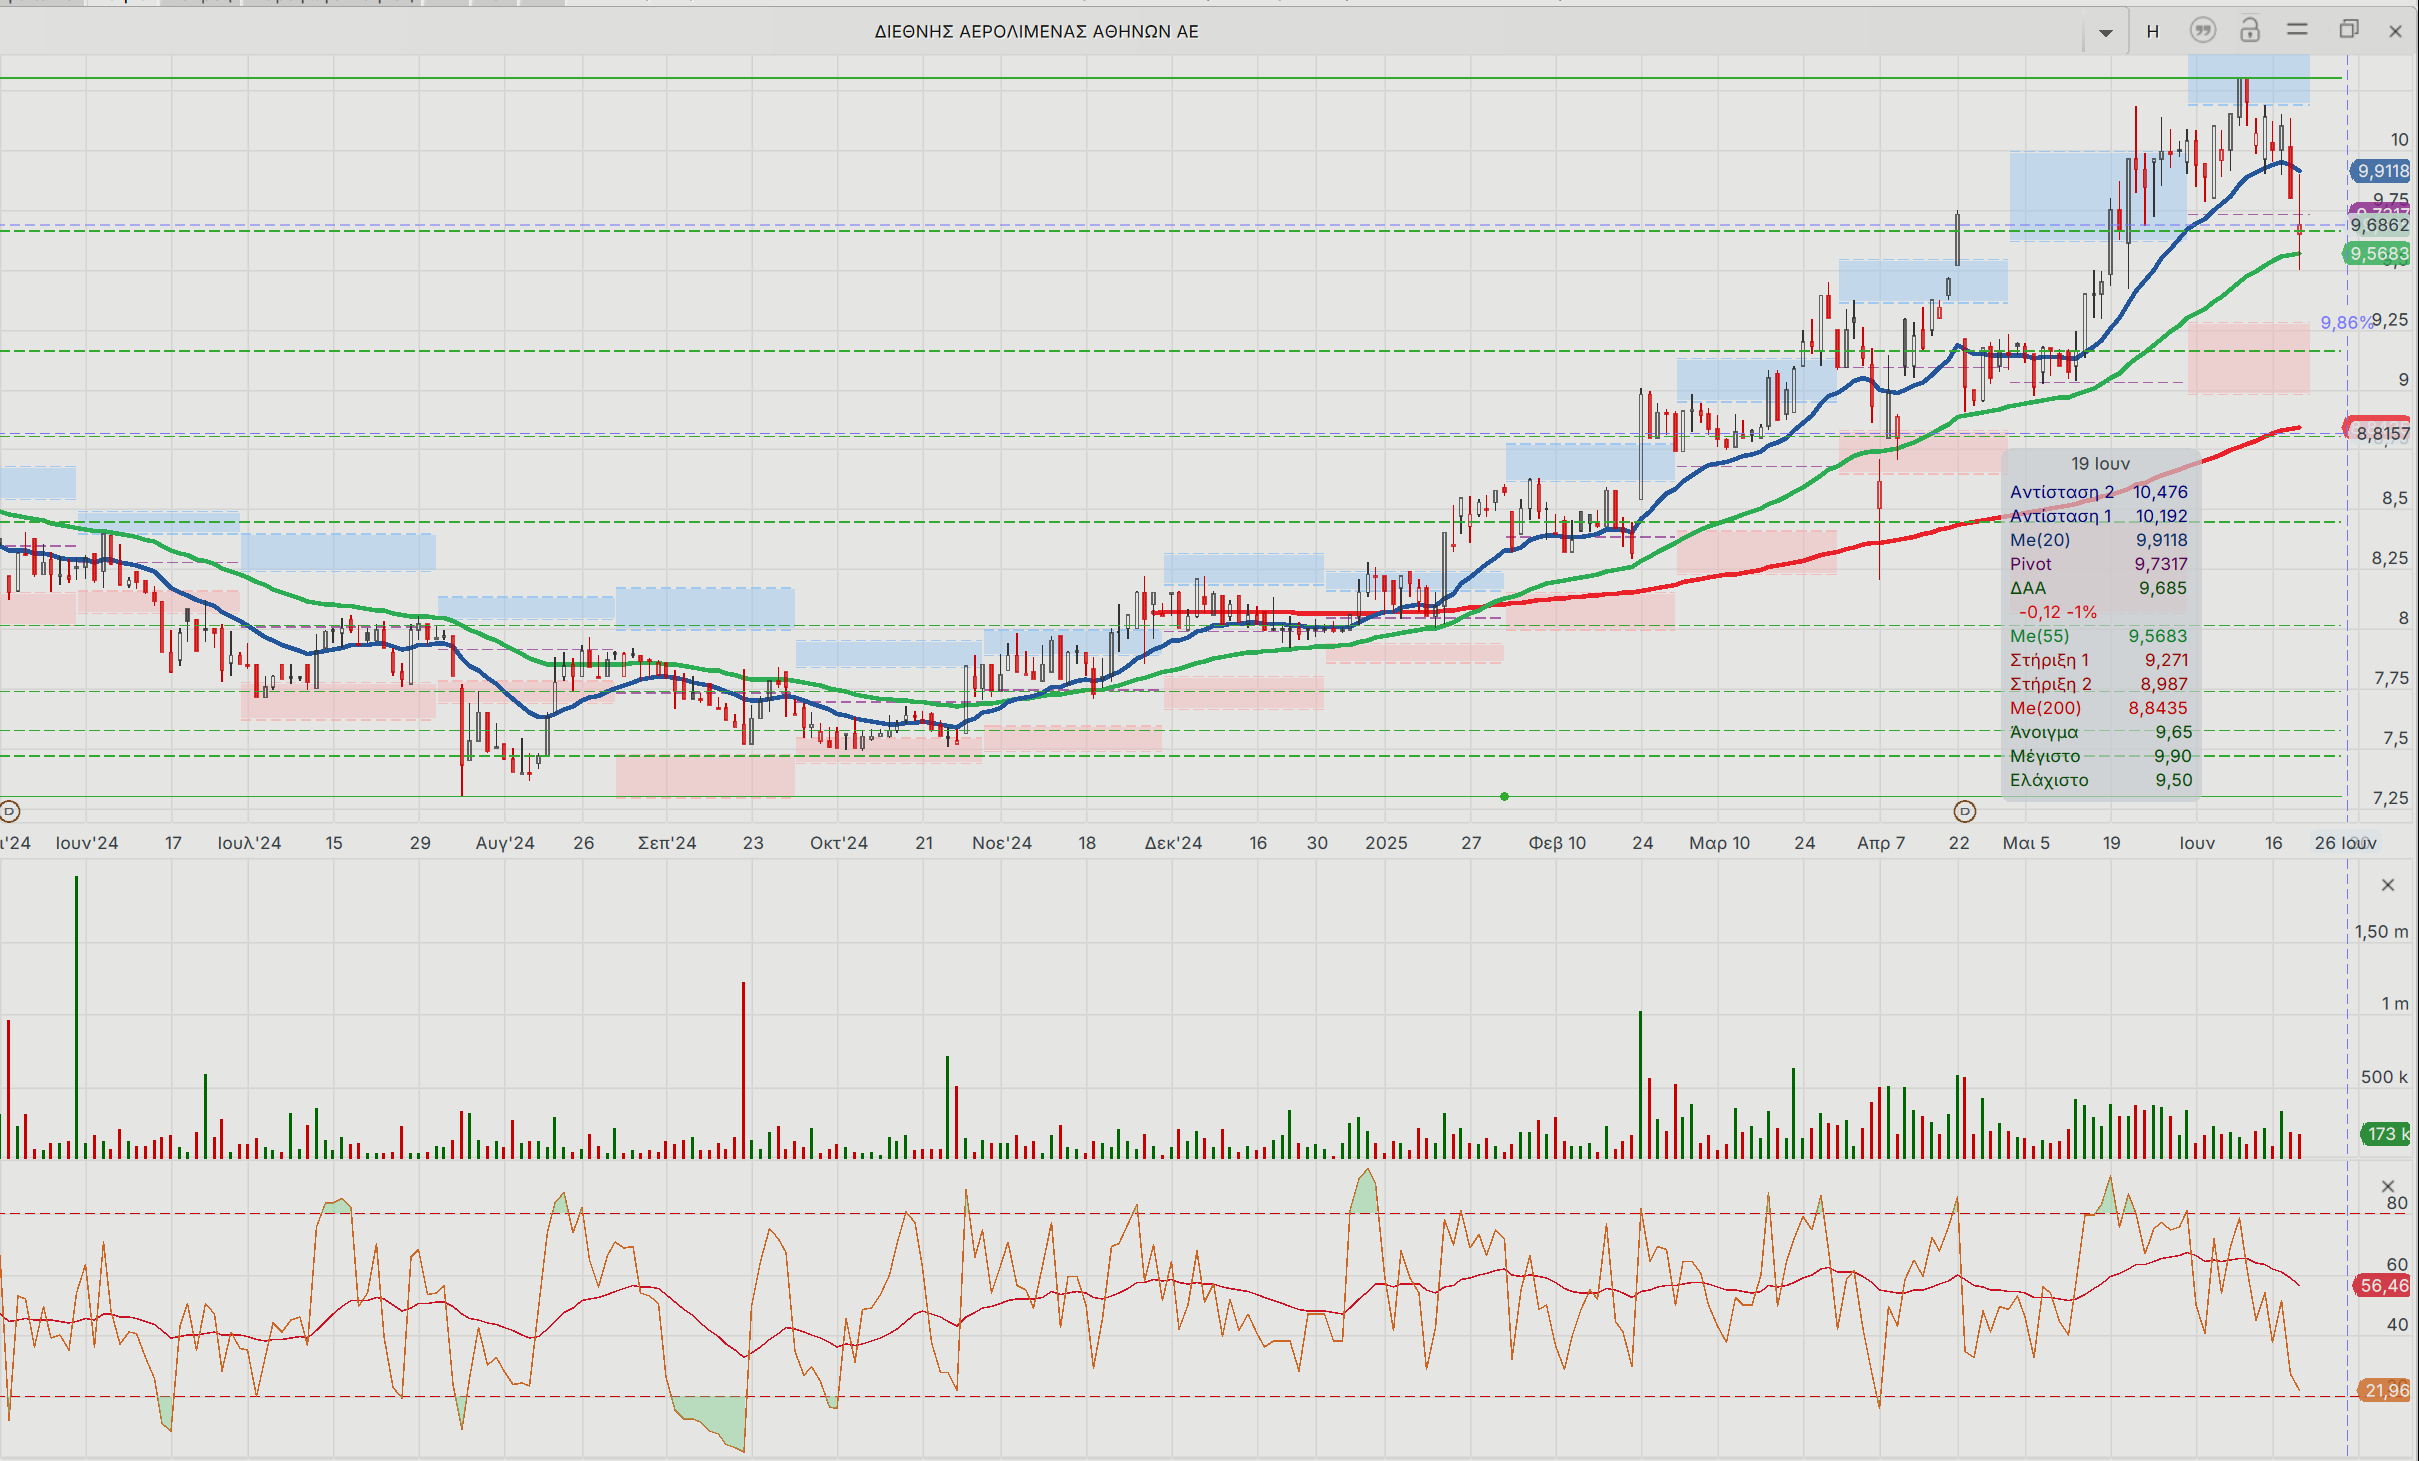Close the oscillator panel with its X
The image size is (2419, 1461).
[x=2388, y=1186]
